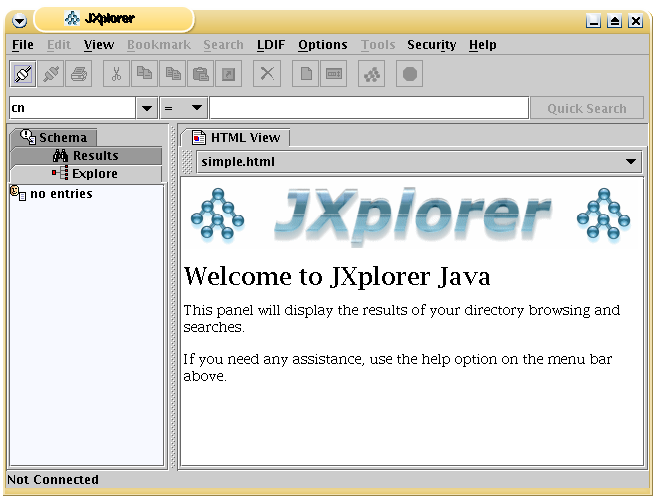The height and width of the screenshot is (499, 657).
Task: Click the Connect plug icon in toolbar
Action: (22, 74)
